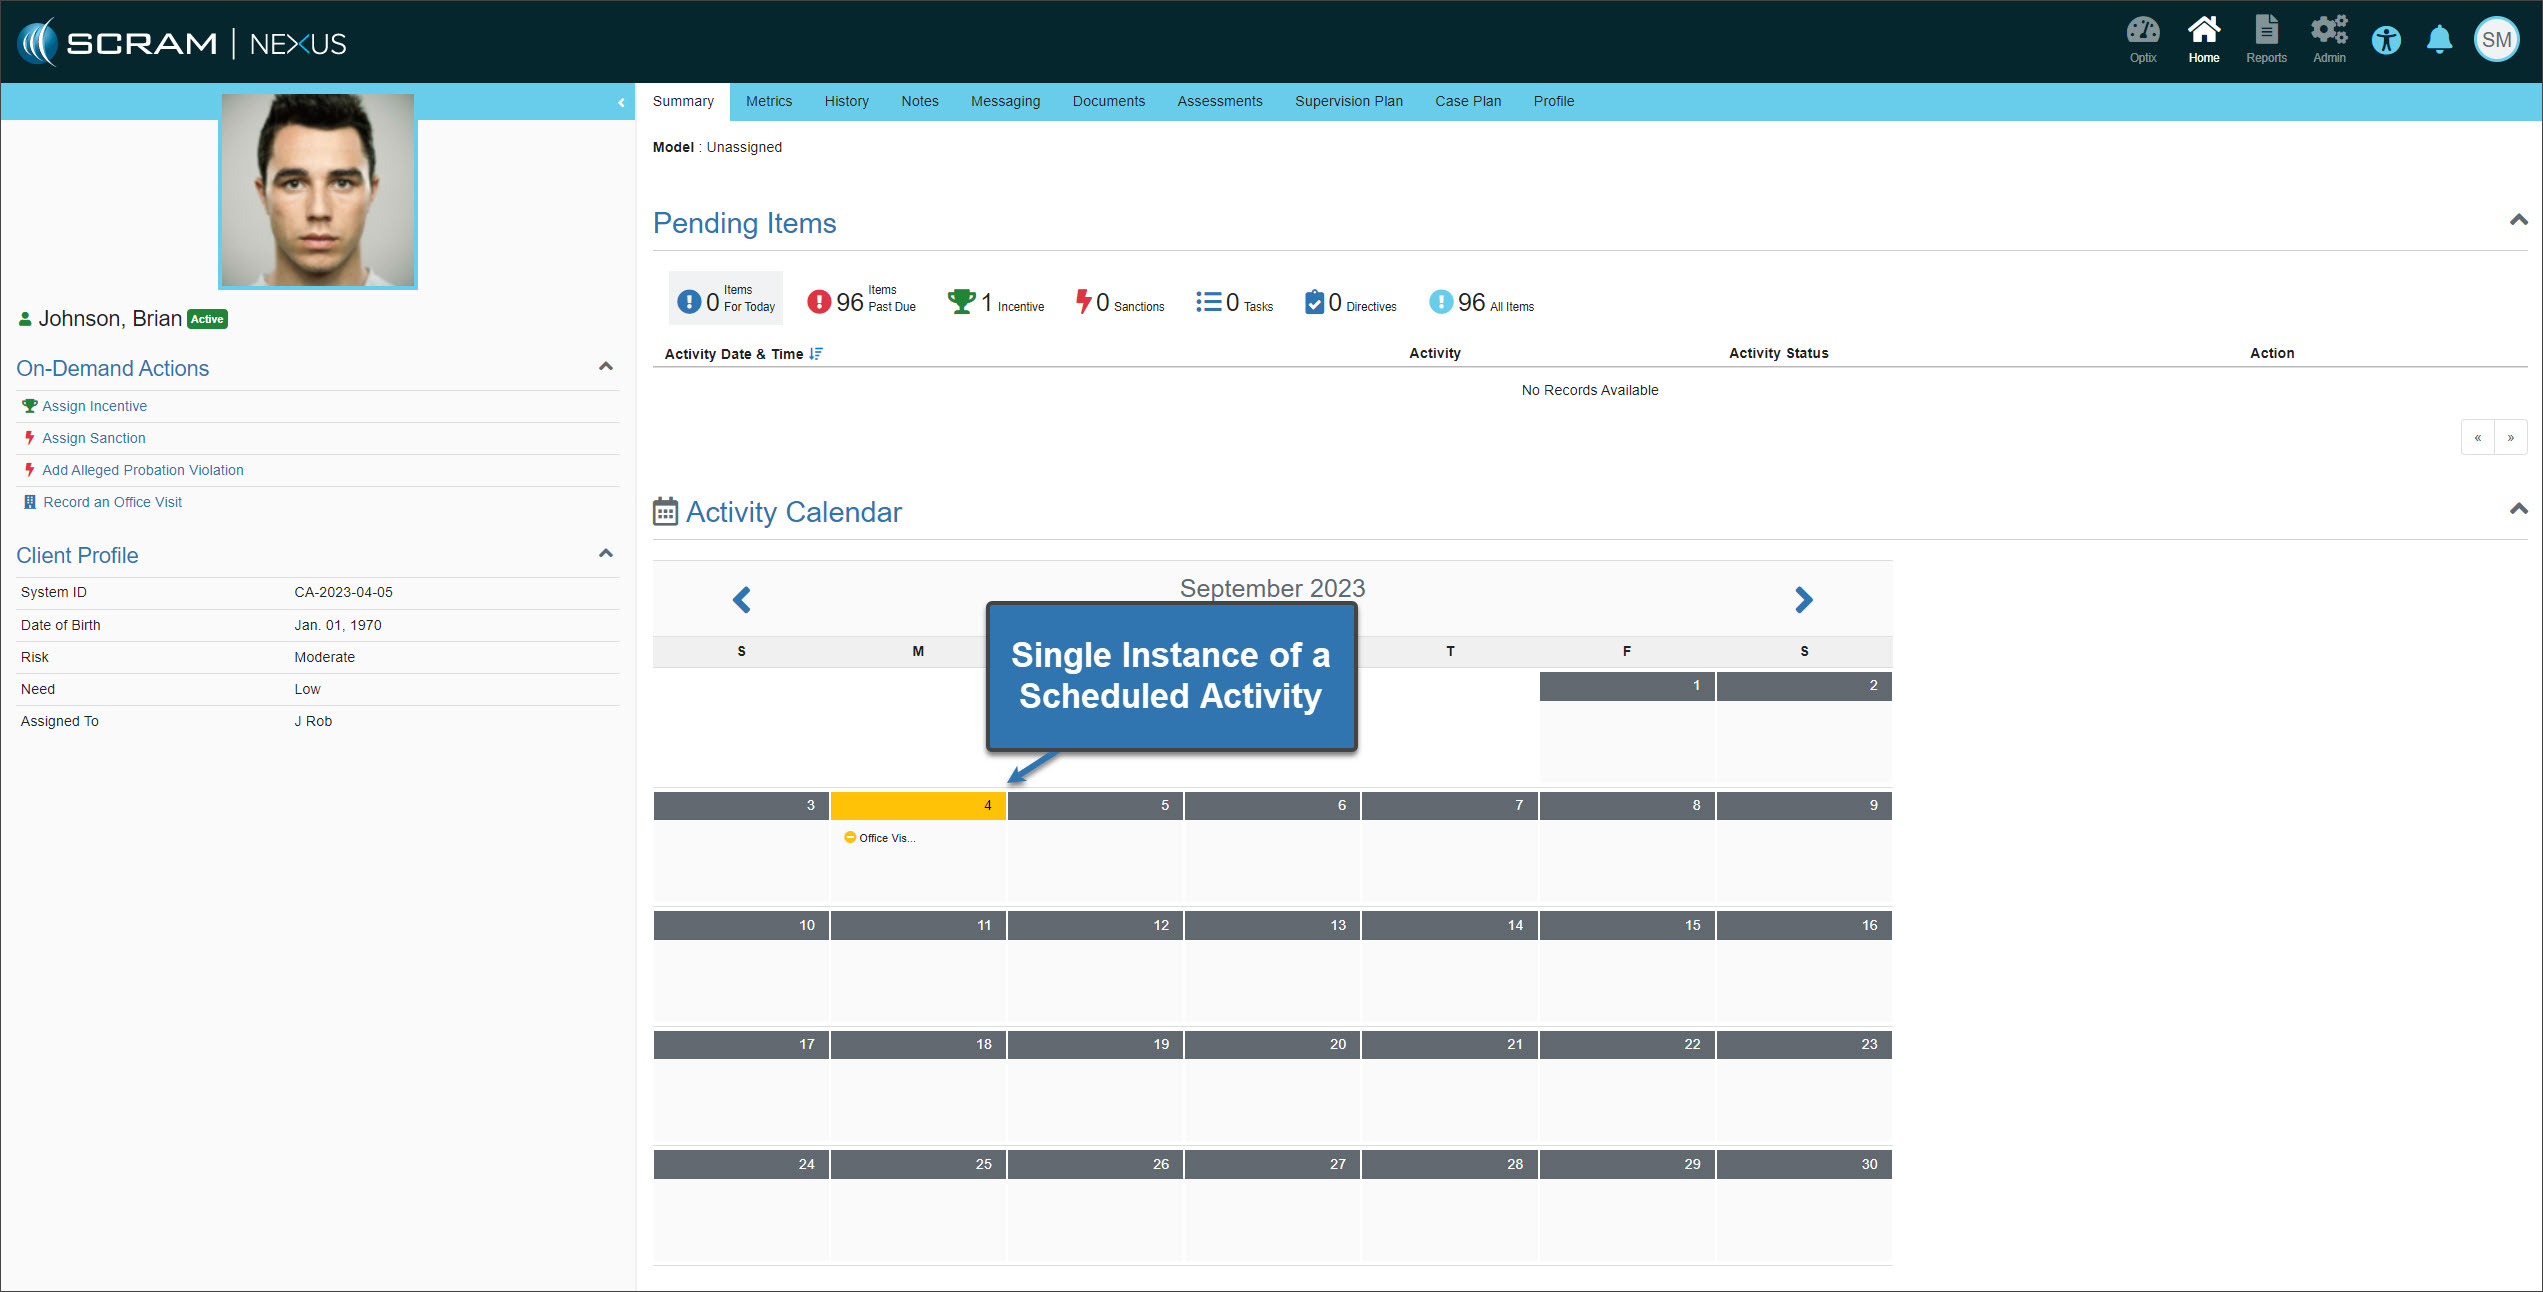This screenshot has height=1292, width=2543.
Task: Collapse the On-Demand Actions section
Action: pos(605,367)
